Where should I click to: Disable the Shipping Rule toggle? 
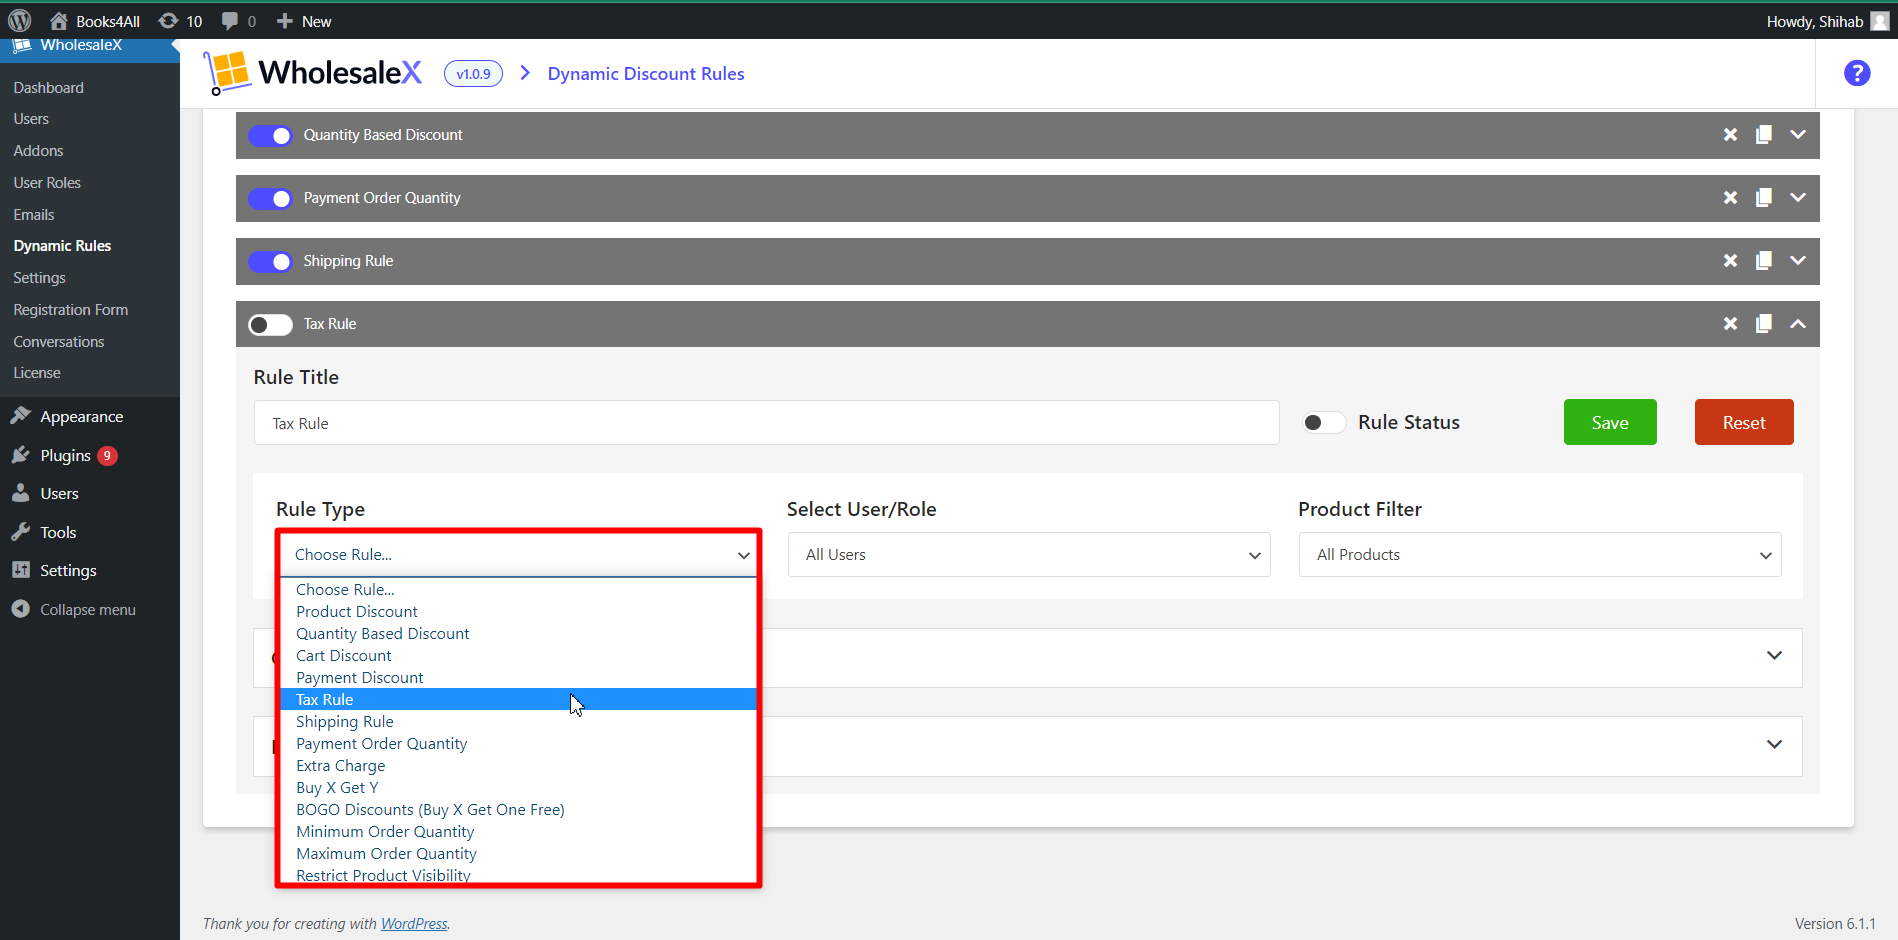(x=270, y=261)
